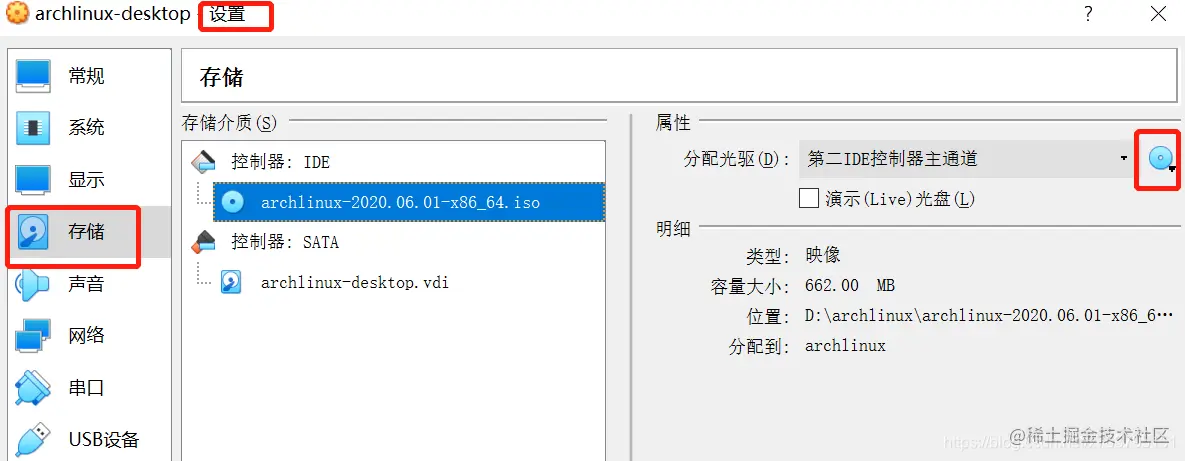Toggle the 演示(Live)光盘 checkbox

809,199
